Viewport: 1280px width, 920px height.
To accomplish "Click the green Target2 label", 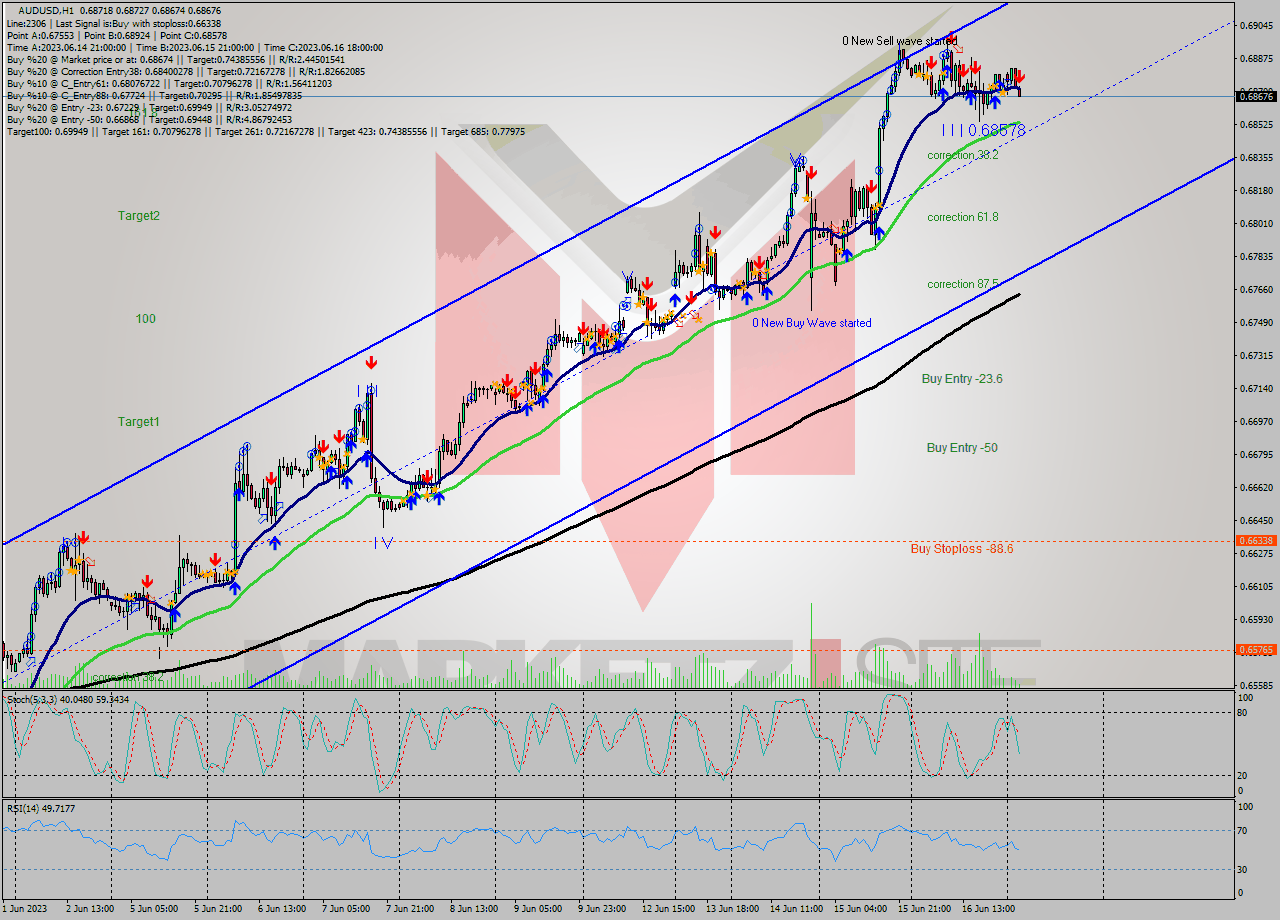I will click(x=138, y=216).
